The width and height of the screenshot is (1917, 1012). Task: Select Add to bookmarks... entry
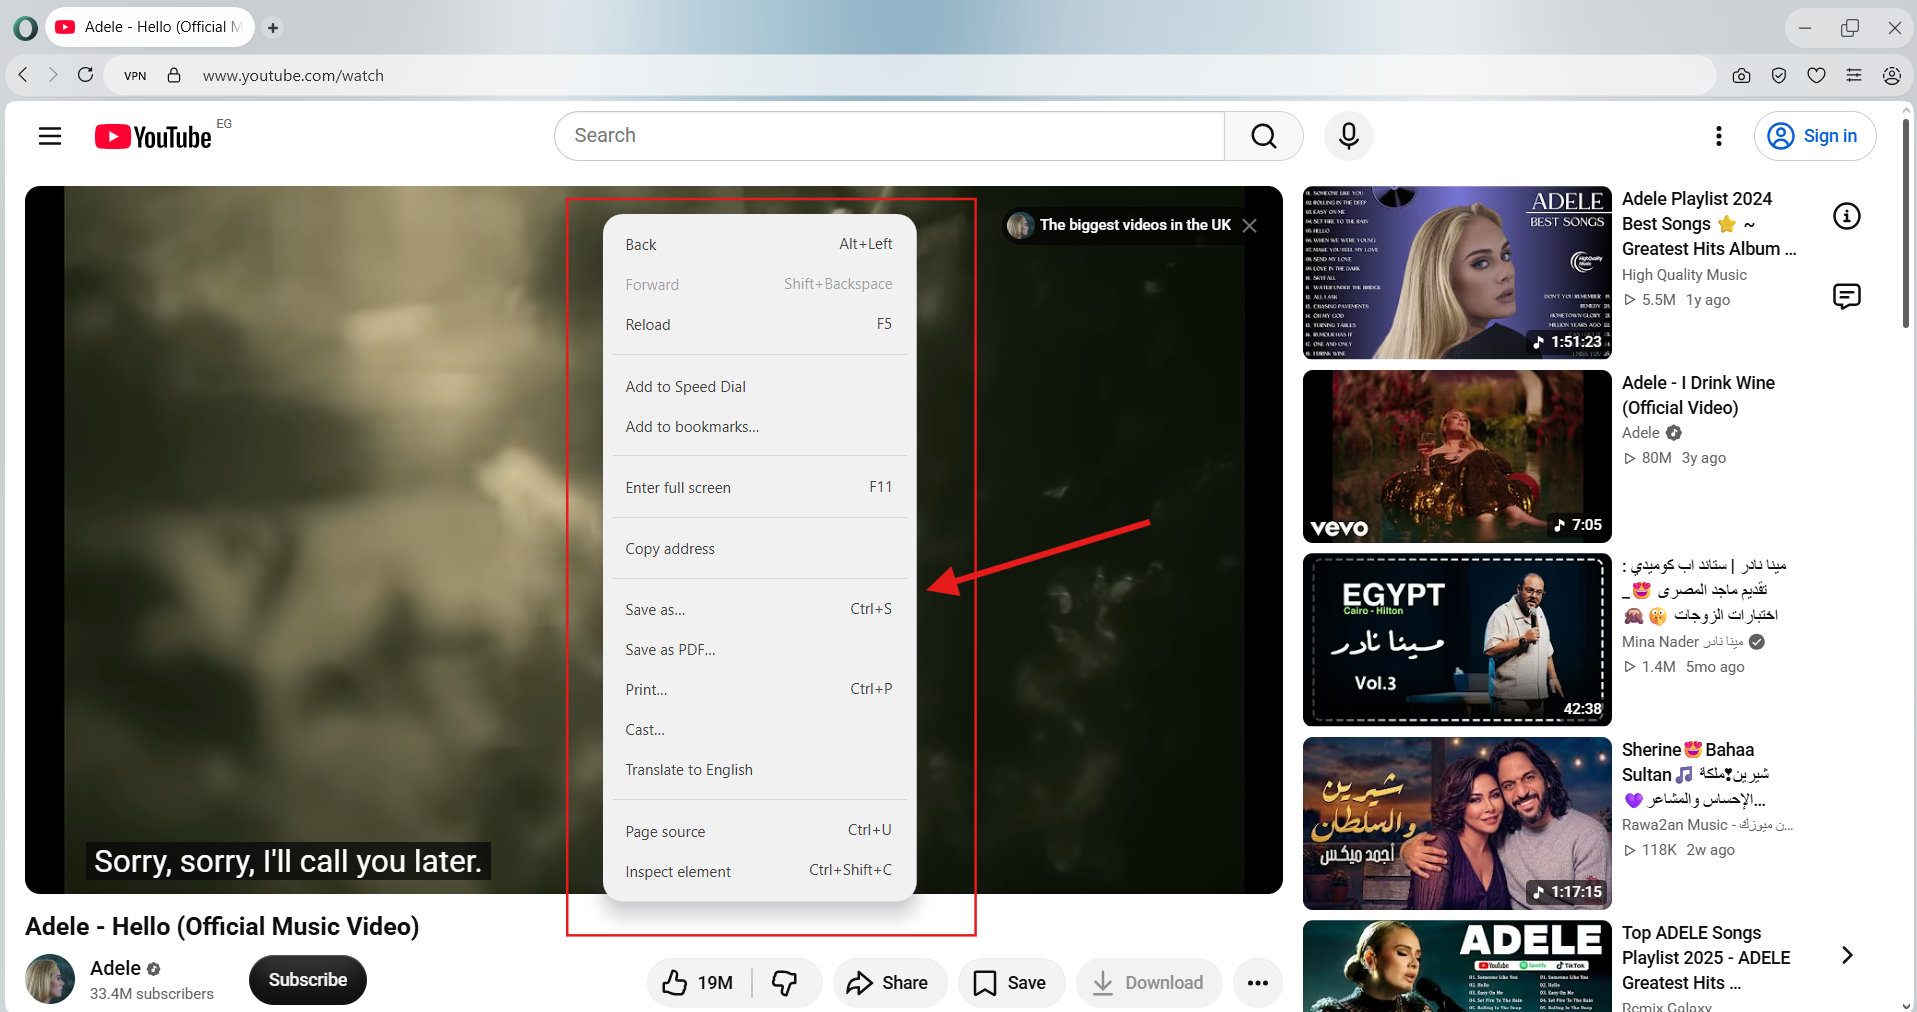pos(760,427)
